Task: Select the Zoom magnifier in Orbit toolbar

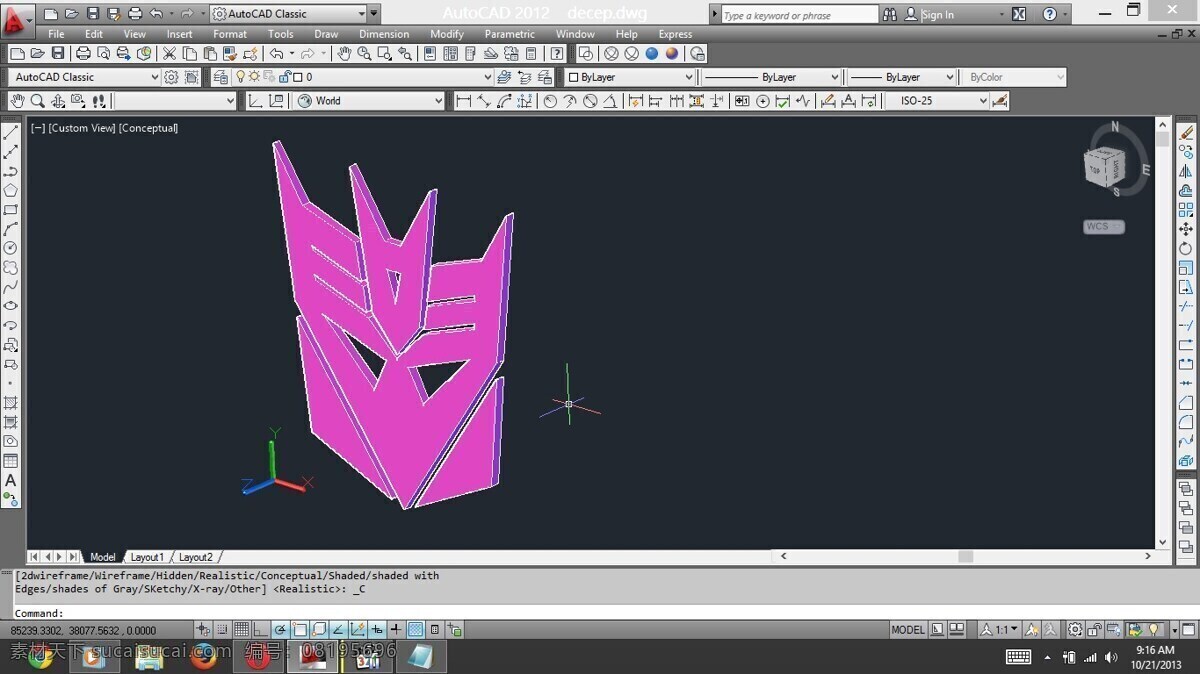Action: (37, 101)
